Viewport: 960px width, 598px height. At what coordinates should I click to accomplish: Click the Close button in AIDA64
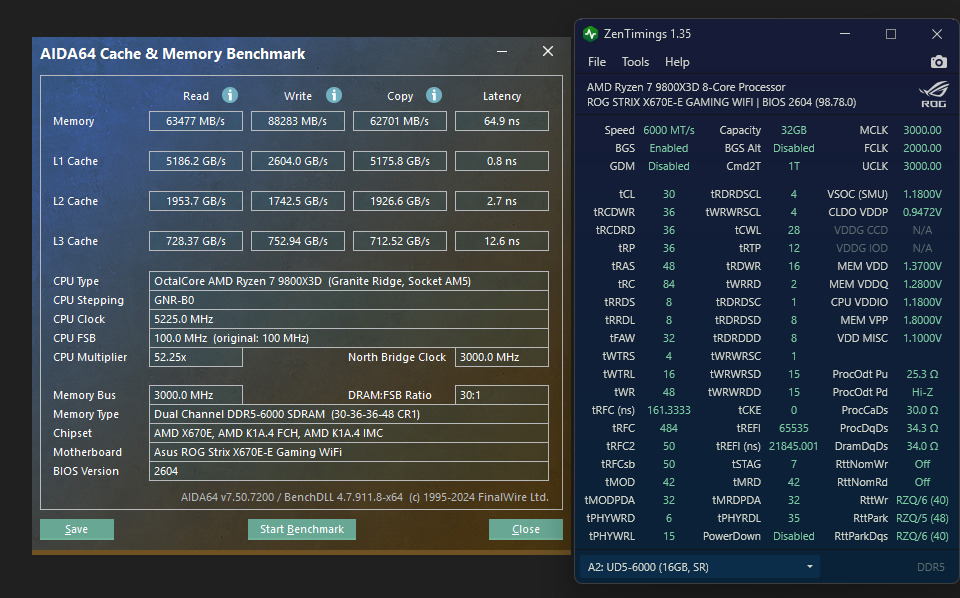(525, 529)
